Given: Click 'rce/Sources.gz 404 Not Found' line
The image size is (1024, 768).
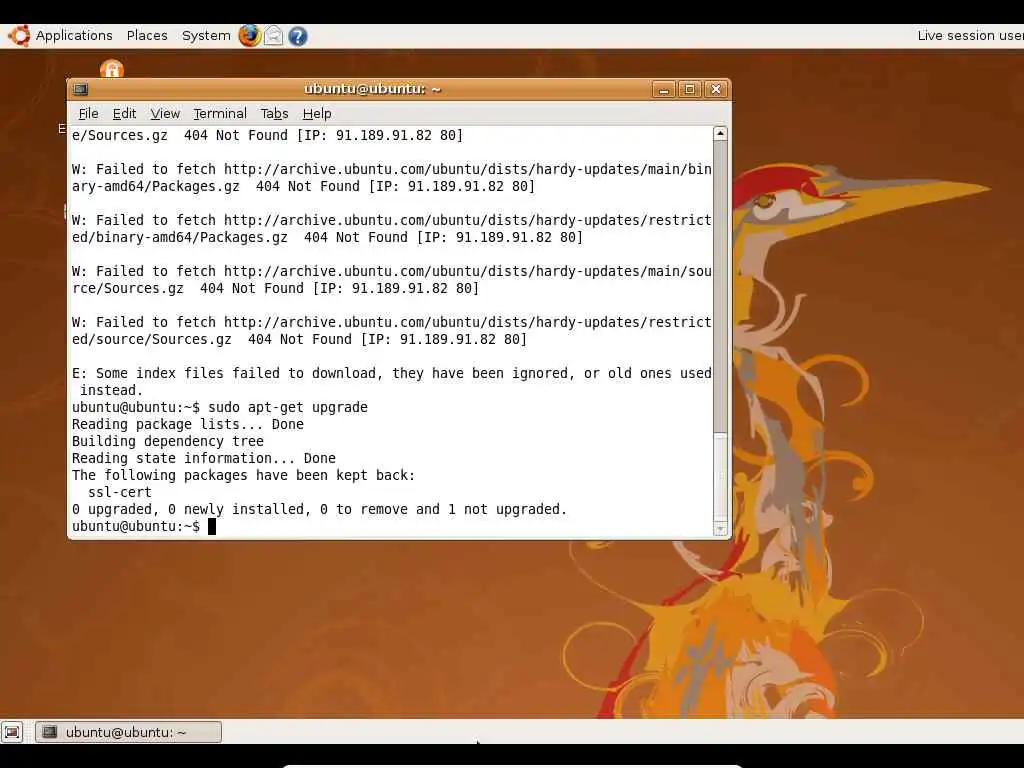Looking at the screenshot, I should [x=276, y=289].
